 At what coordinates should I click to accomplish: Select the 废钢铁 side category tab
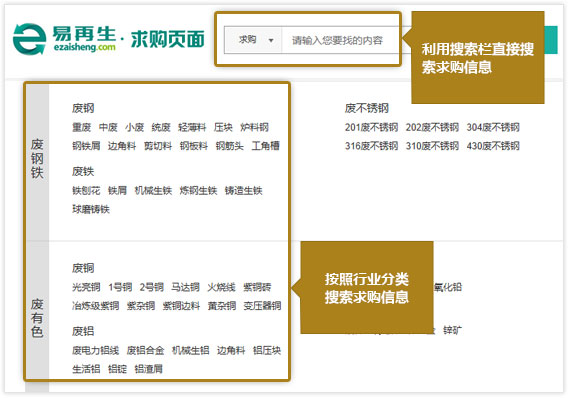(37, 159)
